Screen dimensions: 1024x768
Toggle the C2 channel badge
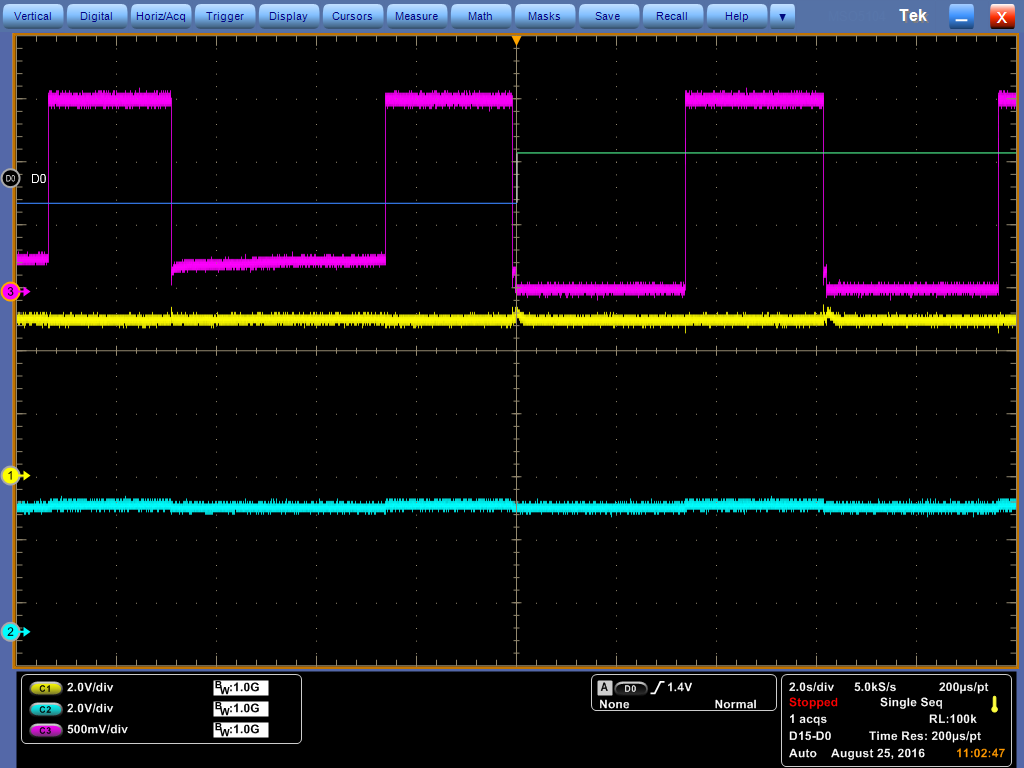[x=44, y=709]
